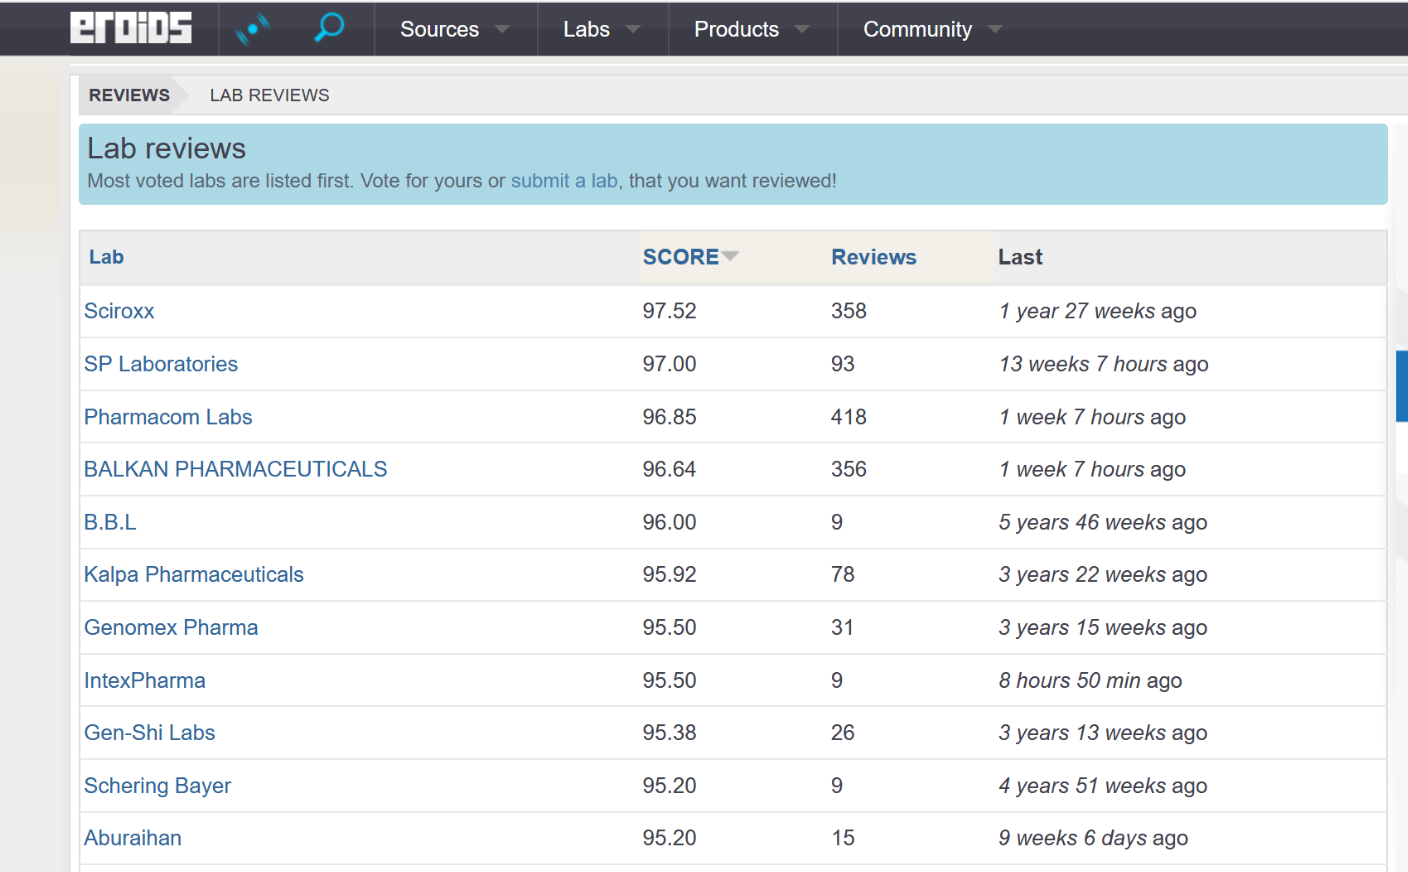
Task: Click the satellite icon in header
Action: (x=252, y=29)
